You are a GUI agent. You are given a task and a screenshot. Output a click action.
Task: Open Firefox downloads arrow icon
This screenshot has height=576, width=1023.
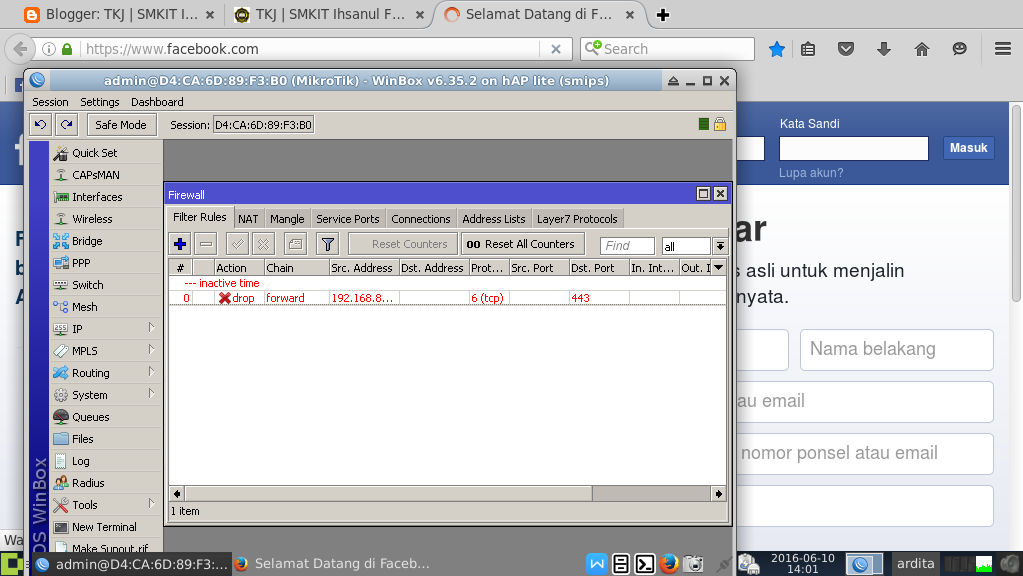pyautogui.click(x=883, y=49)
